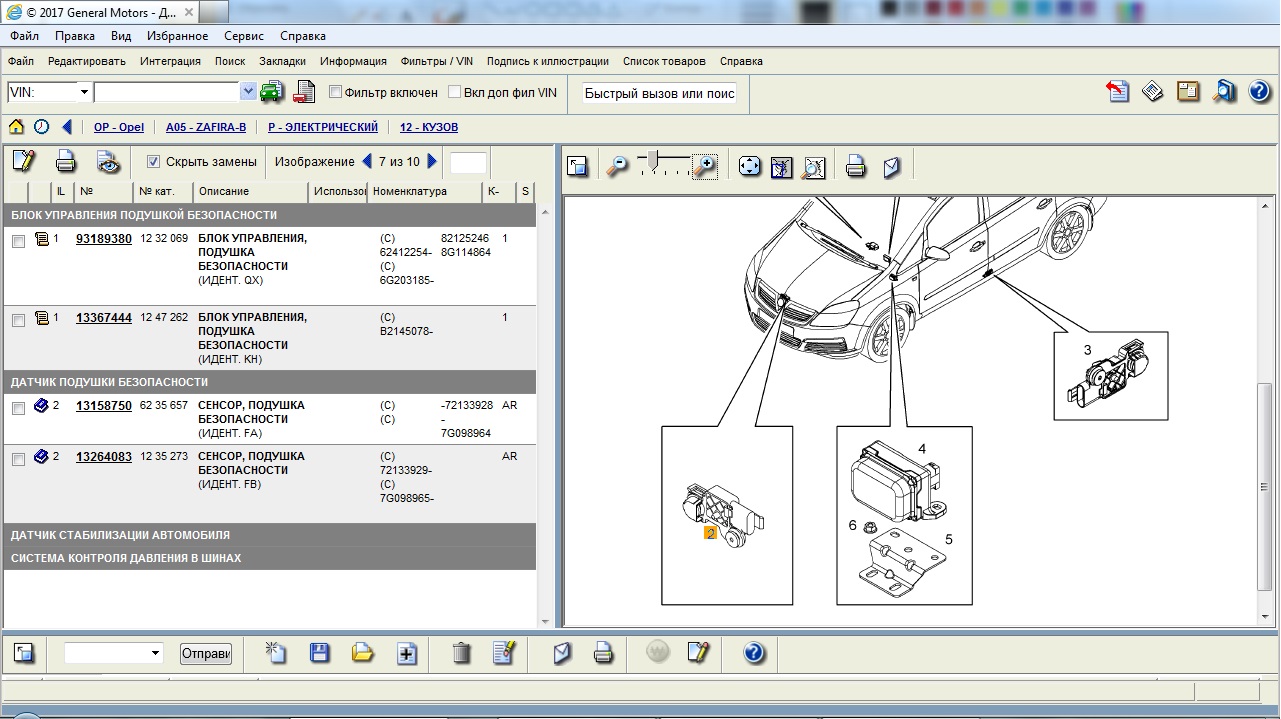Image resolution: width=1281 pixels, height=719 pixels.
Task: Click the zoom in magnifier icon
Action: [x=705, y=166]
